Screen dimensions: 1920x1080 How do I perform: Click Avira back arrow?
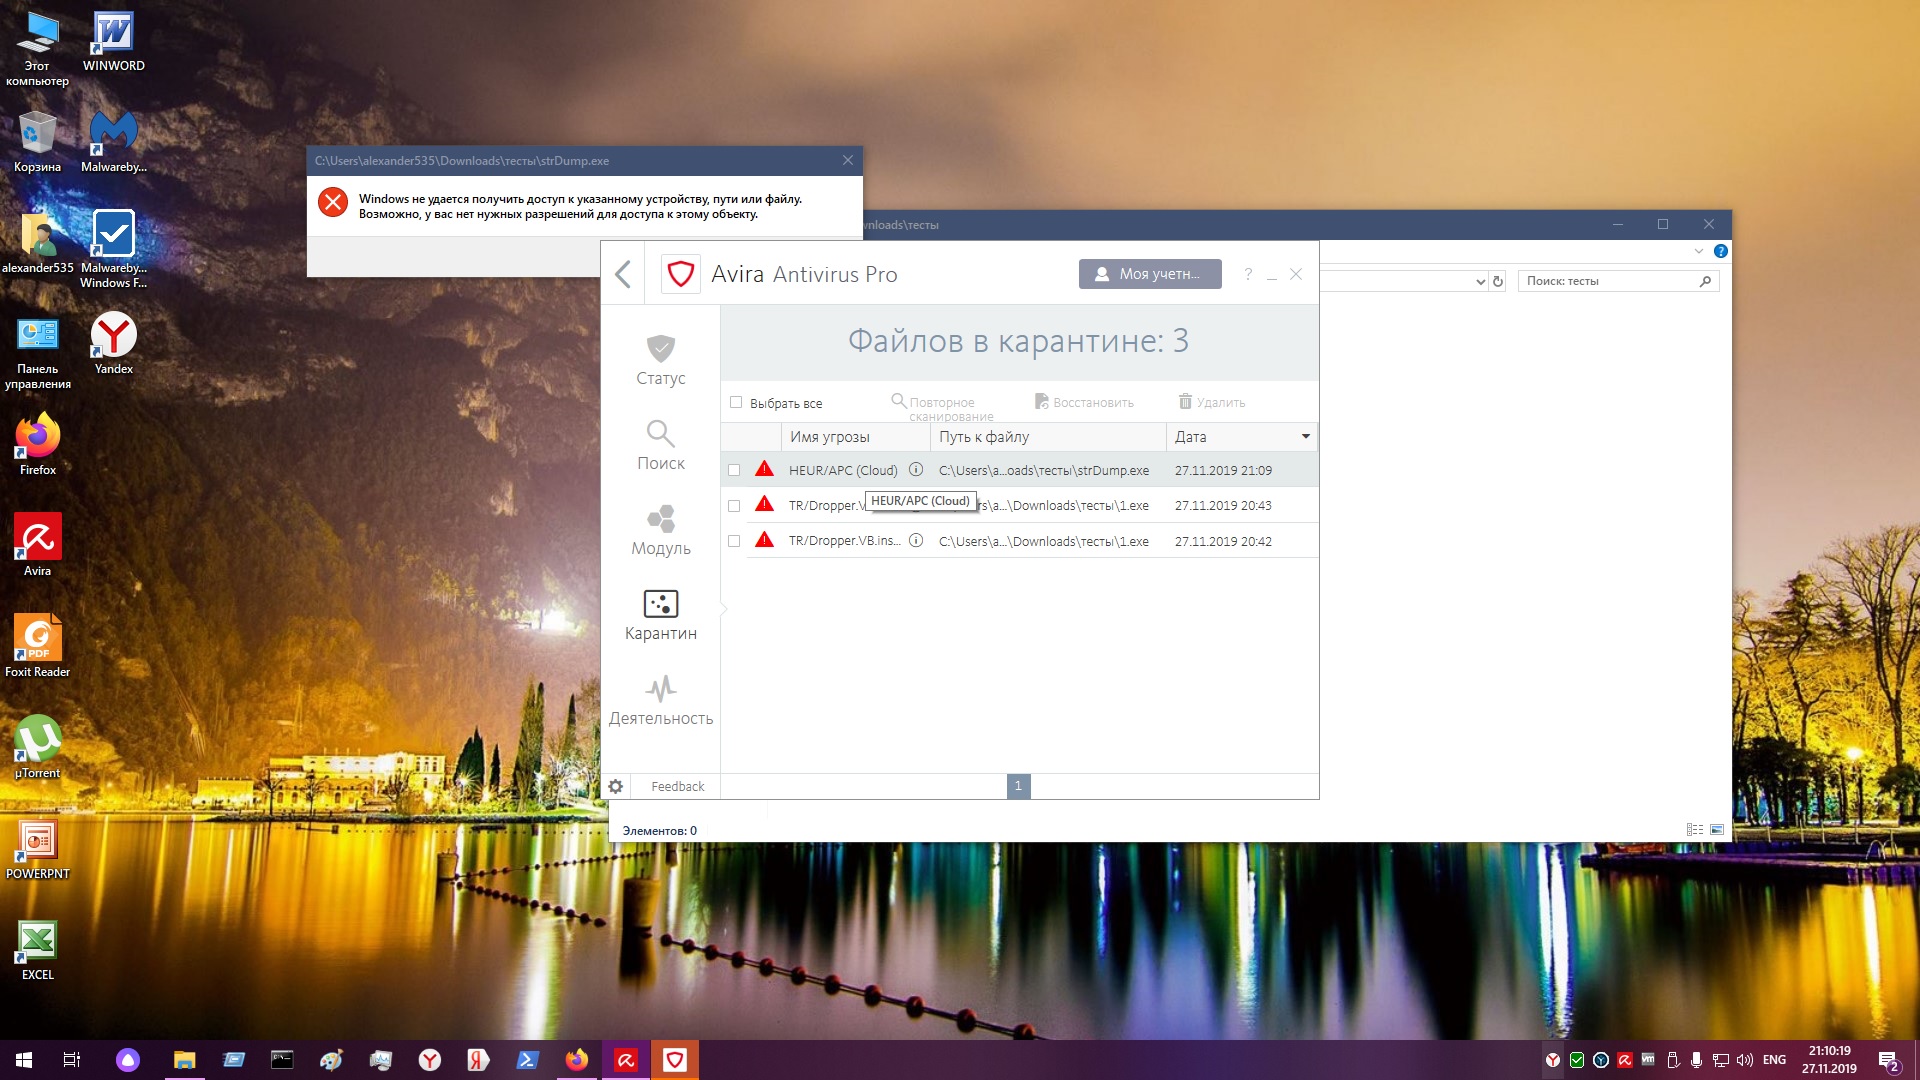tap(623, 274)
